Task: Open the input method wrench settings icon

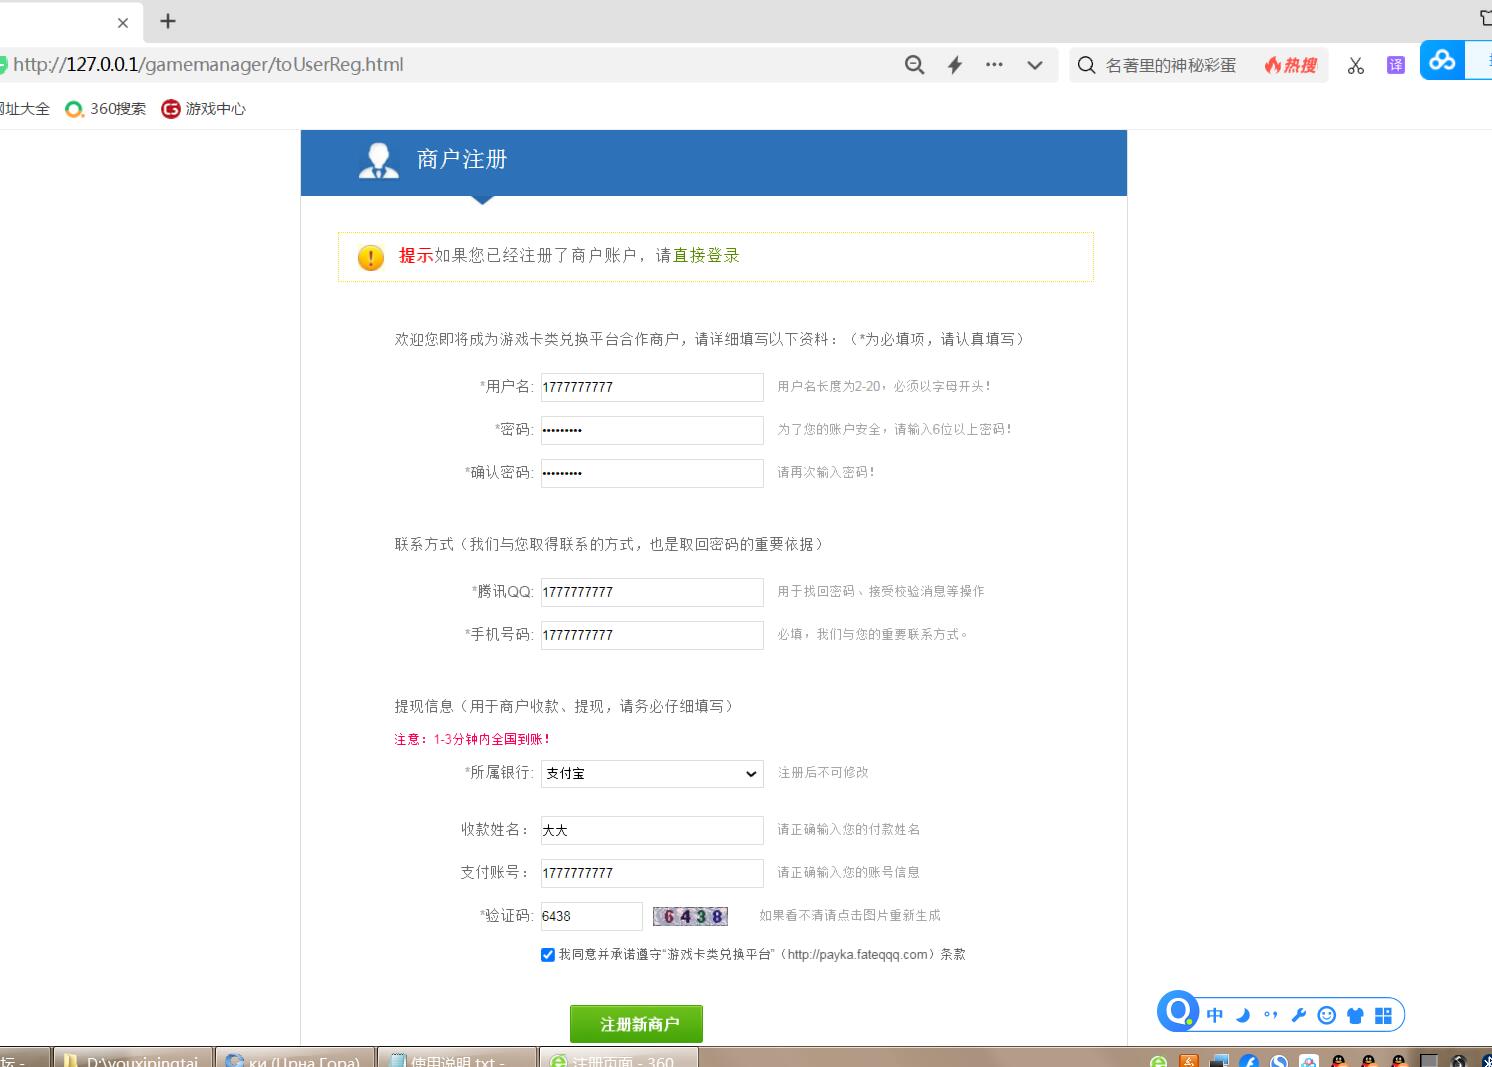Action: coord(1299,1015)
